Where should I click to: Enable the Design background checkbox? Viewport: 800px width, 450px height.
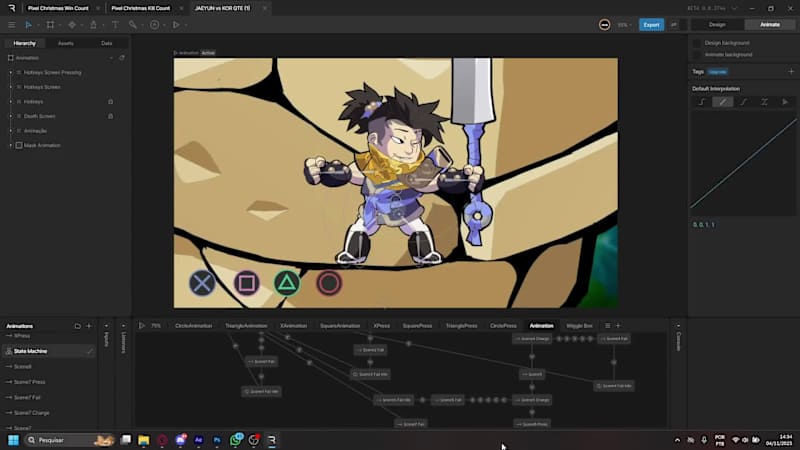697,43
